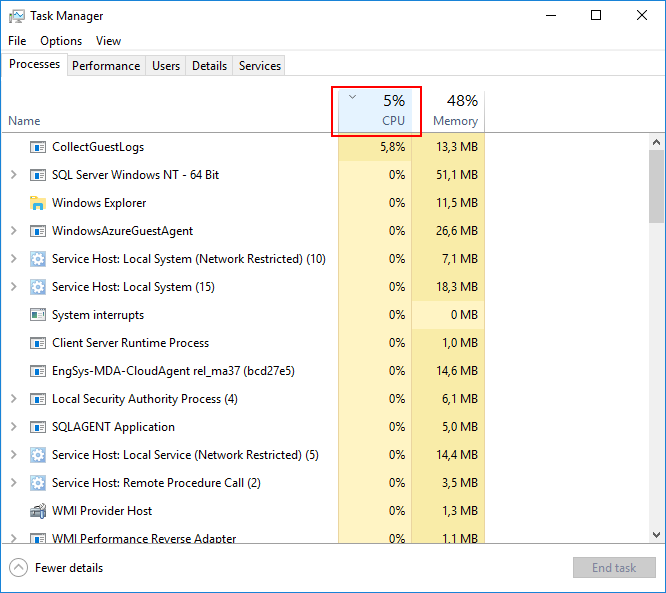The image size is (666, 593).
Task: Switch to the Details tab
Action: tap(209, 66)
